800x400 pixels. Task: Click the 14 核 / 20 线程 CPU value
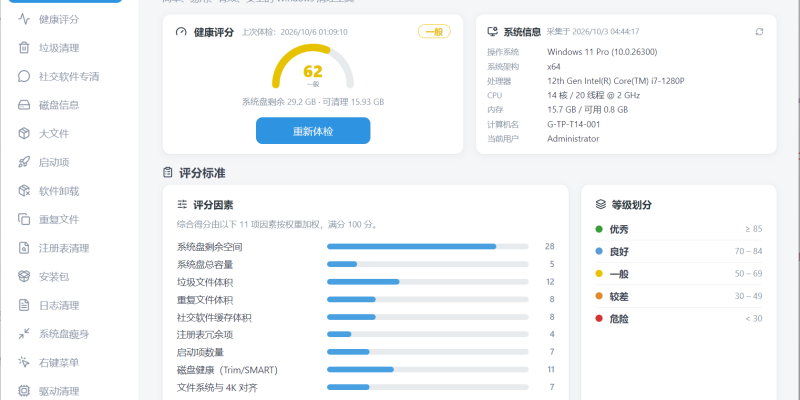click(x=593, y=95)
